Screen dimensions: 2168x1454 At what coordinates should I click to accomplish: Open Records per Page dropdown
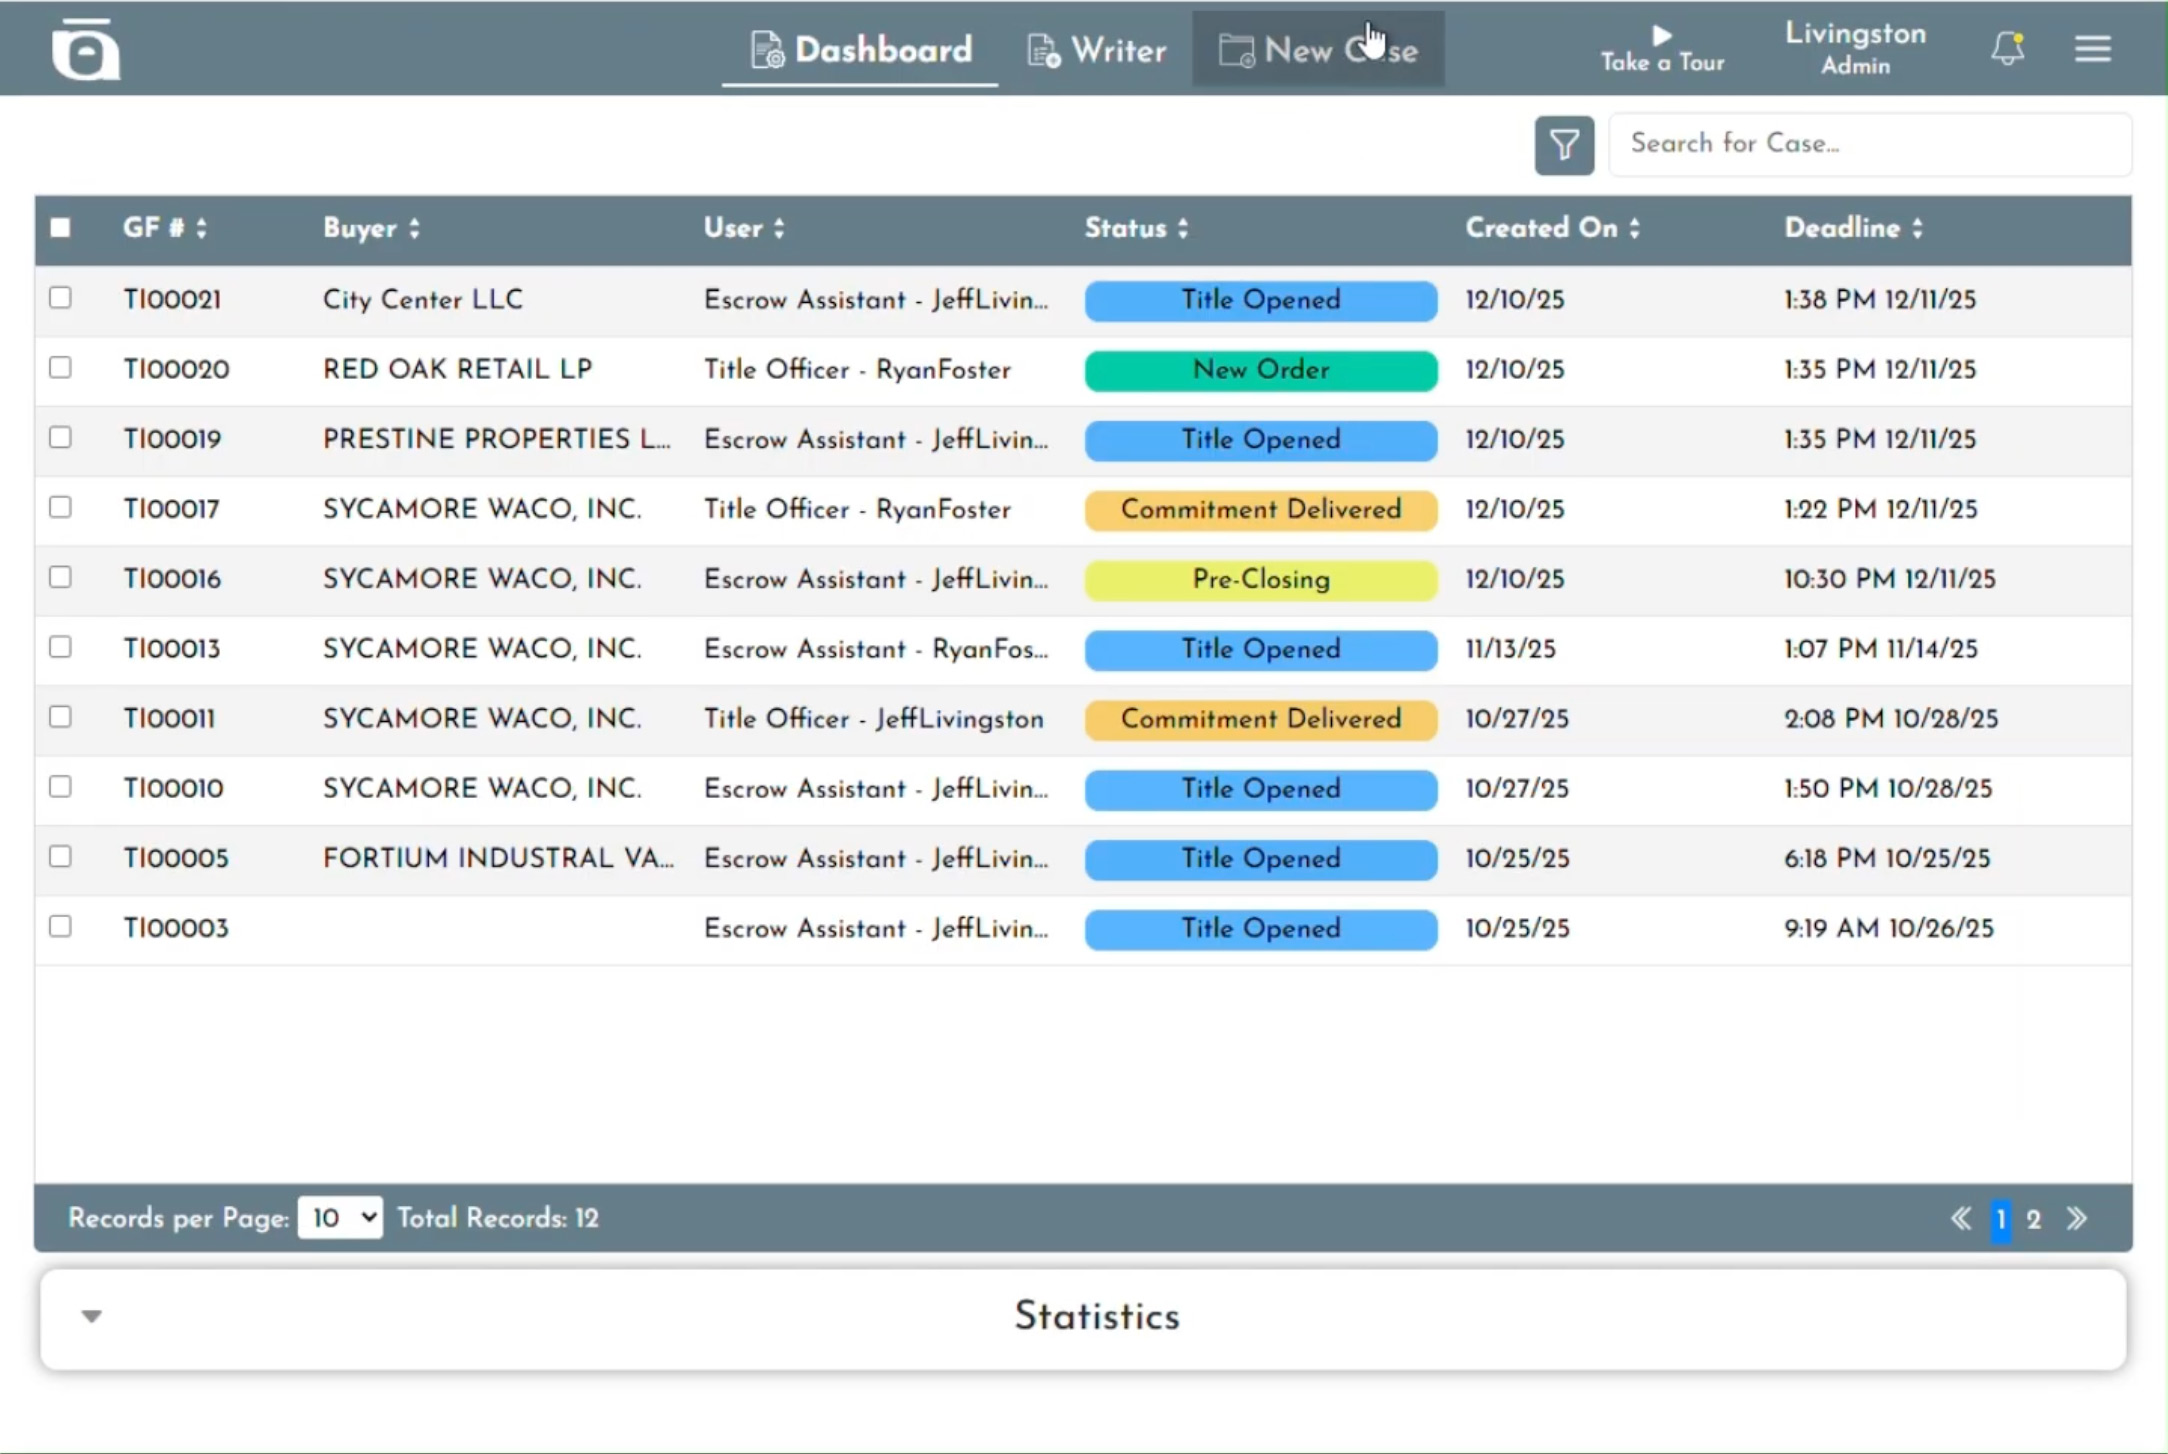click(340, 1218)
